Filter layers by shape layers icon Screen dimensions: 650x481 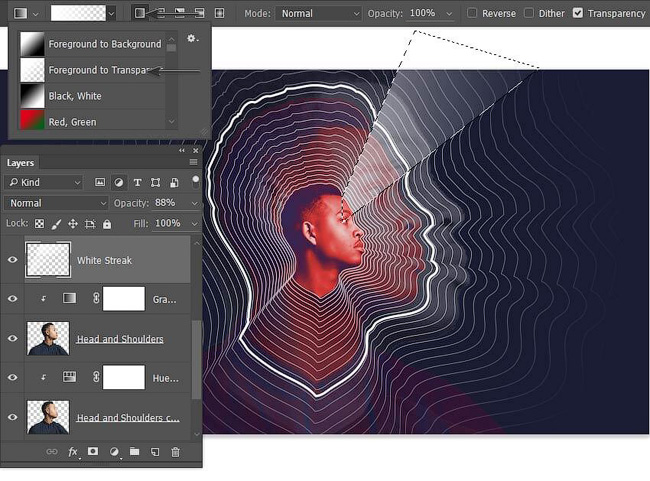point(155,182)
